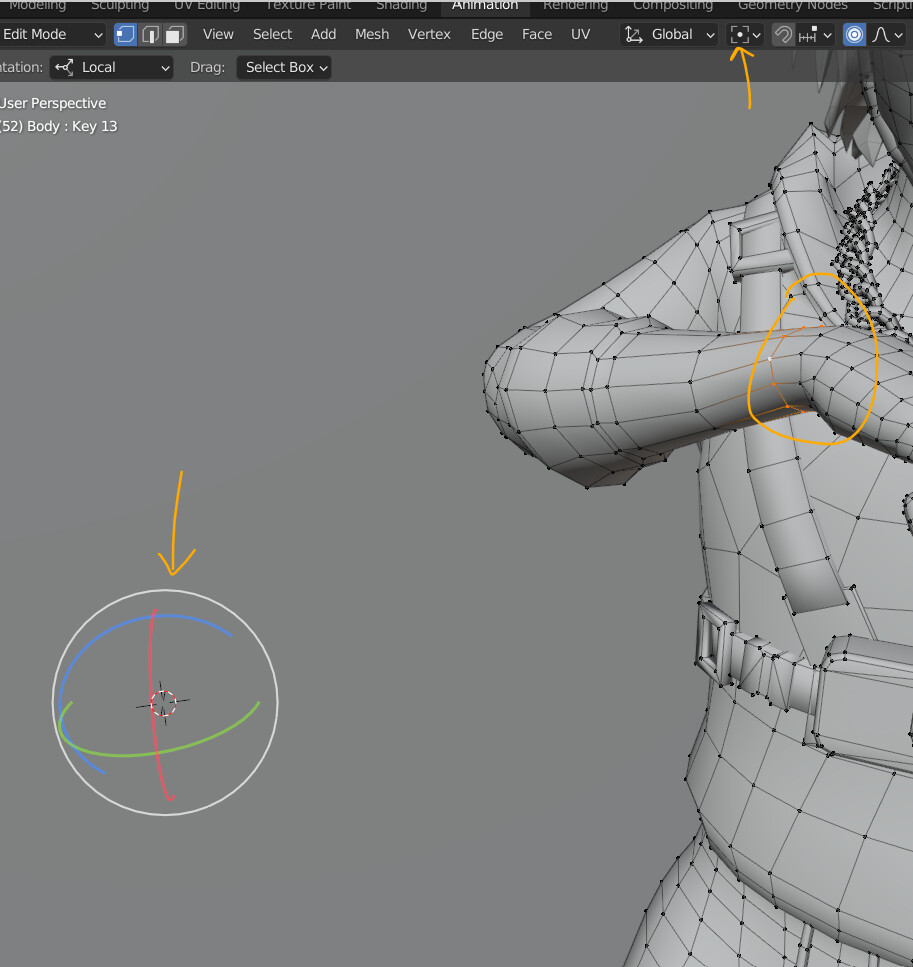Switch to face select mode
The height and width of the screenshot is (967, 913).
175,35
